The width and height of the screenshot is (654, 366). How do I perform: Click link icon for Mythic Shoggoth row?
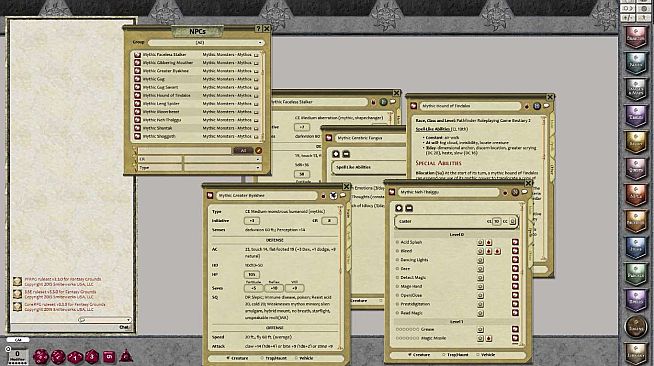137,136
